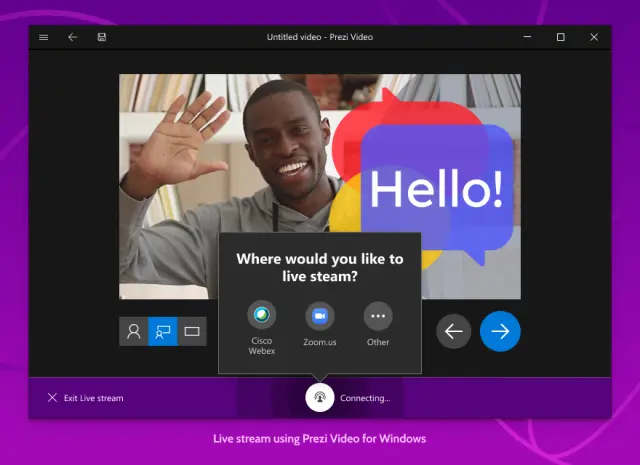Advance to next slide with blue arrow

[x=500, y=331]
